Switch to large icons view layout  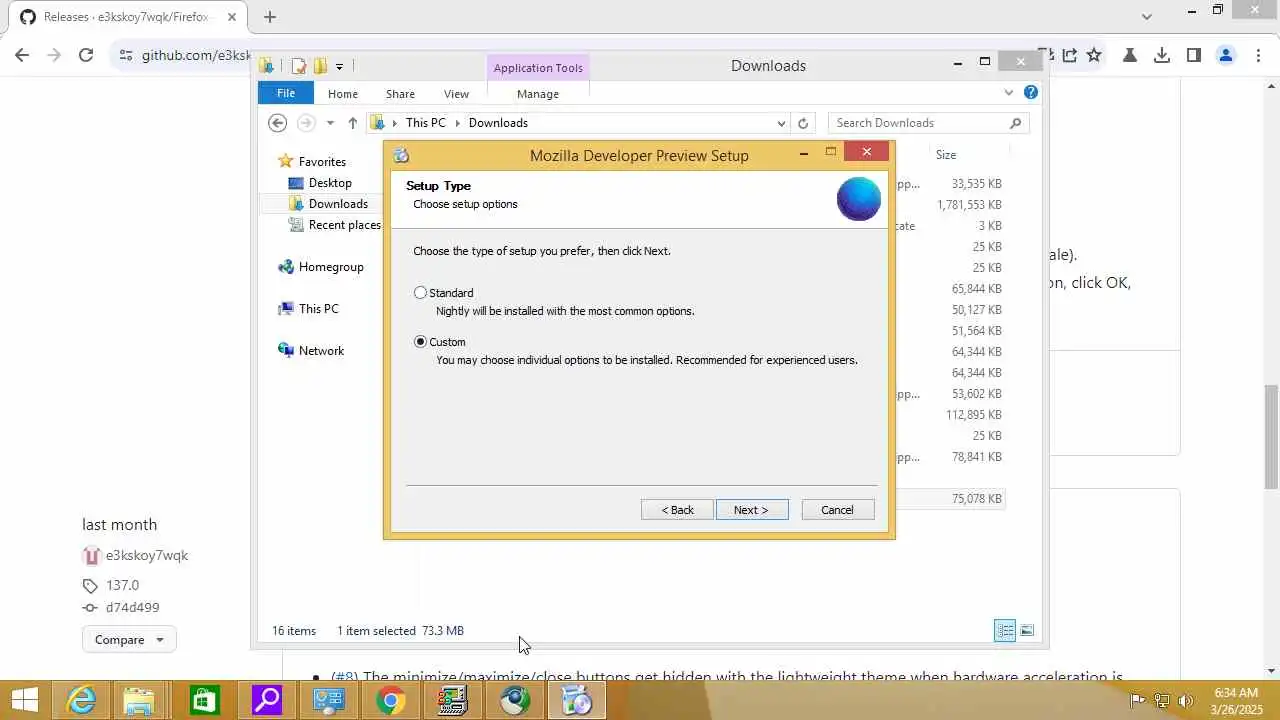coord(1027,630)
